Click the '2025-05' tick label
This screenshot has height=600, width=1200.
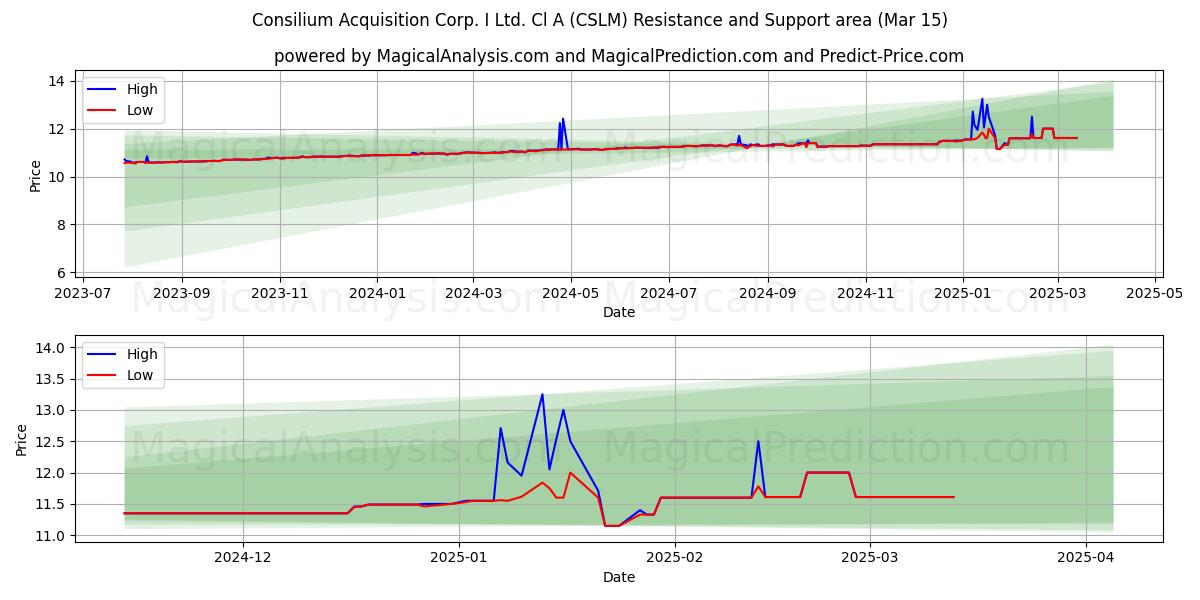point(1156,293)
